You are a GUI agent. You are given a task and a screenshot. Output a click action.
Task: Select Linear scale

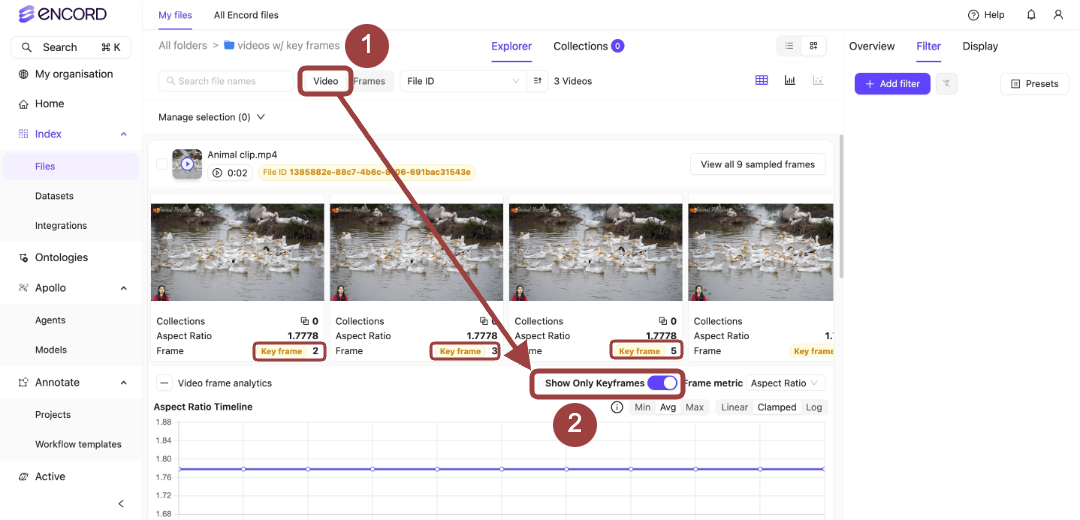tap(734, 407)
